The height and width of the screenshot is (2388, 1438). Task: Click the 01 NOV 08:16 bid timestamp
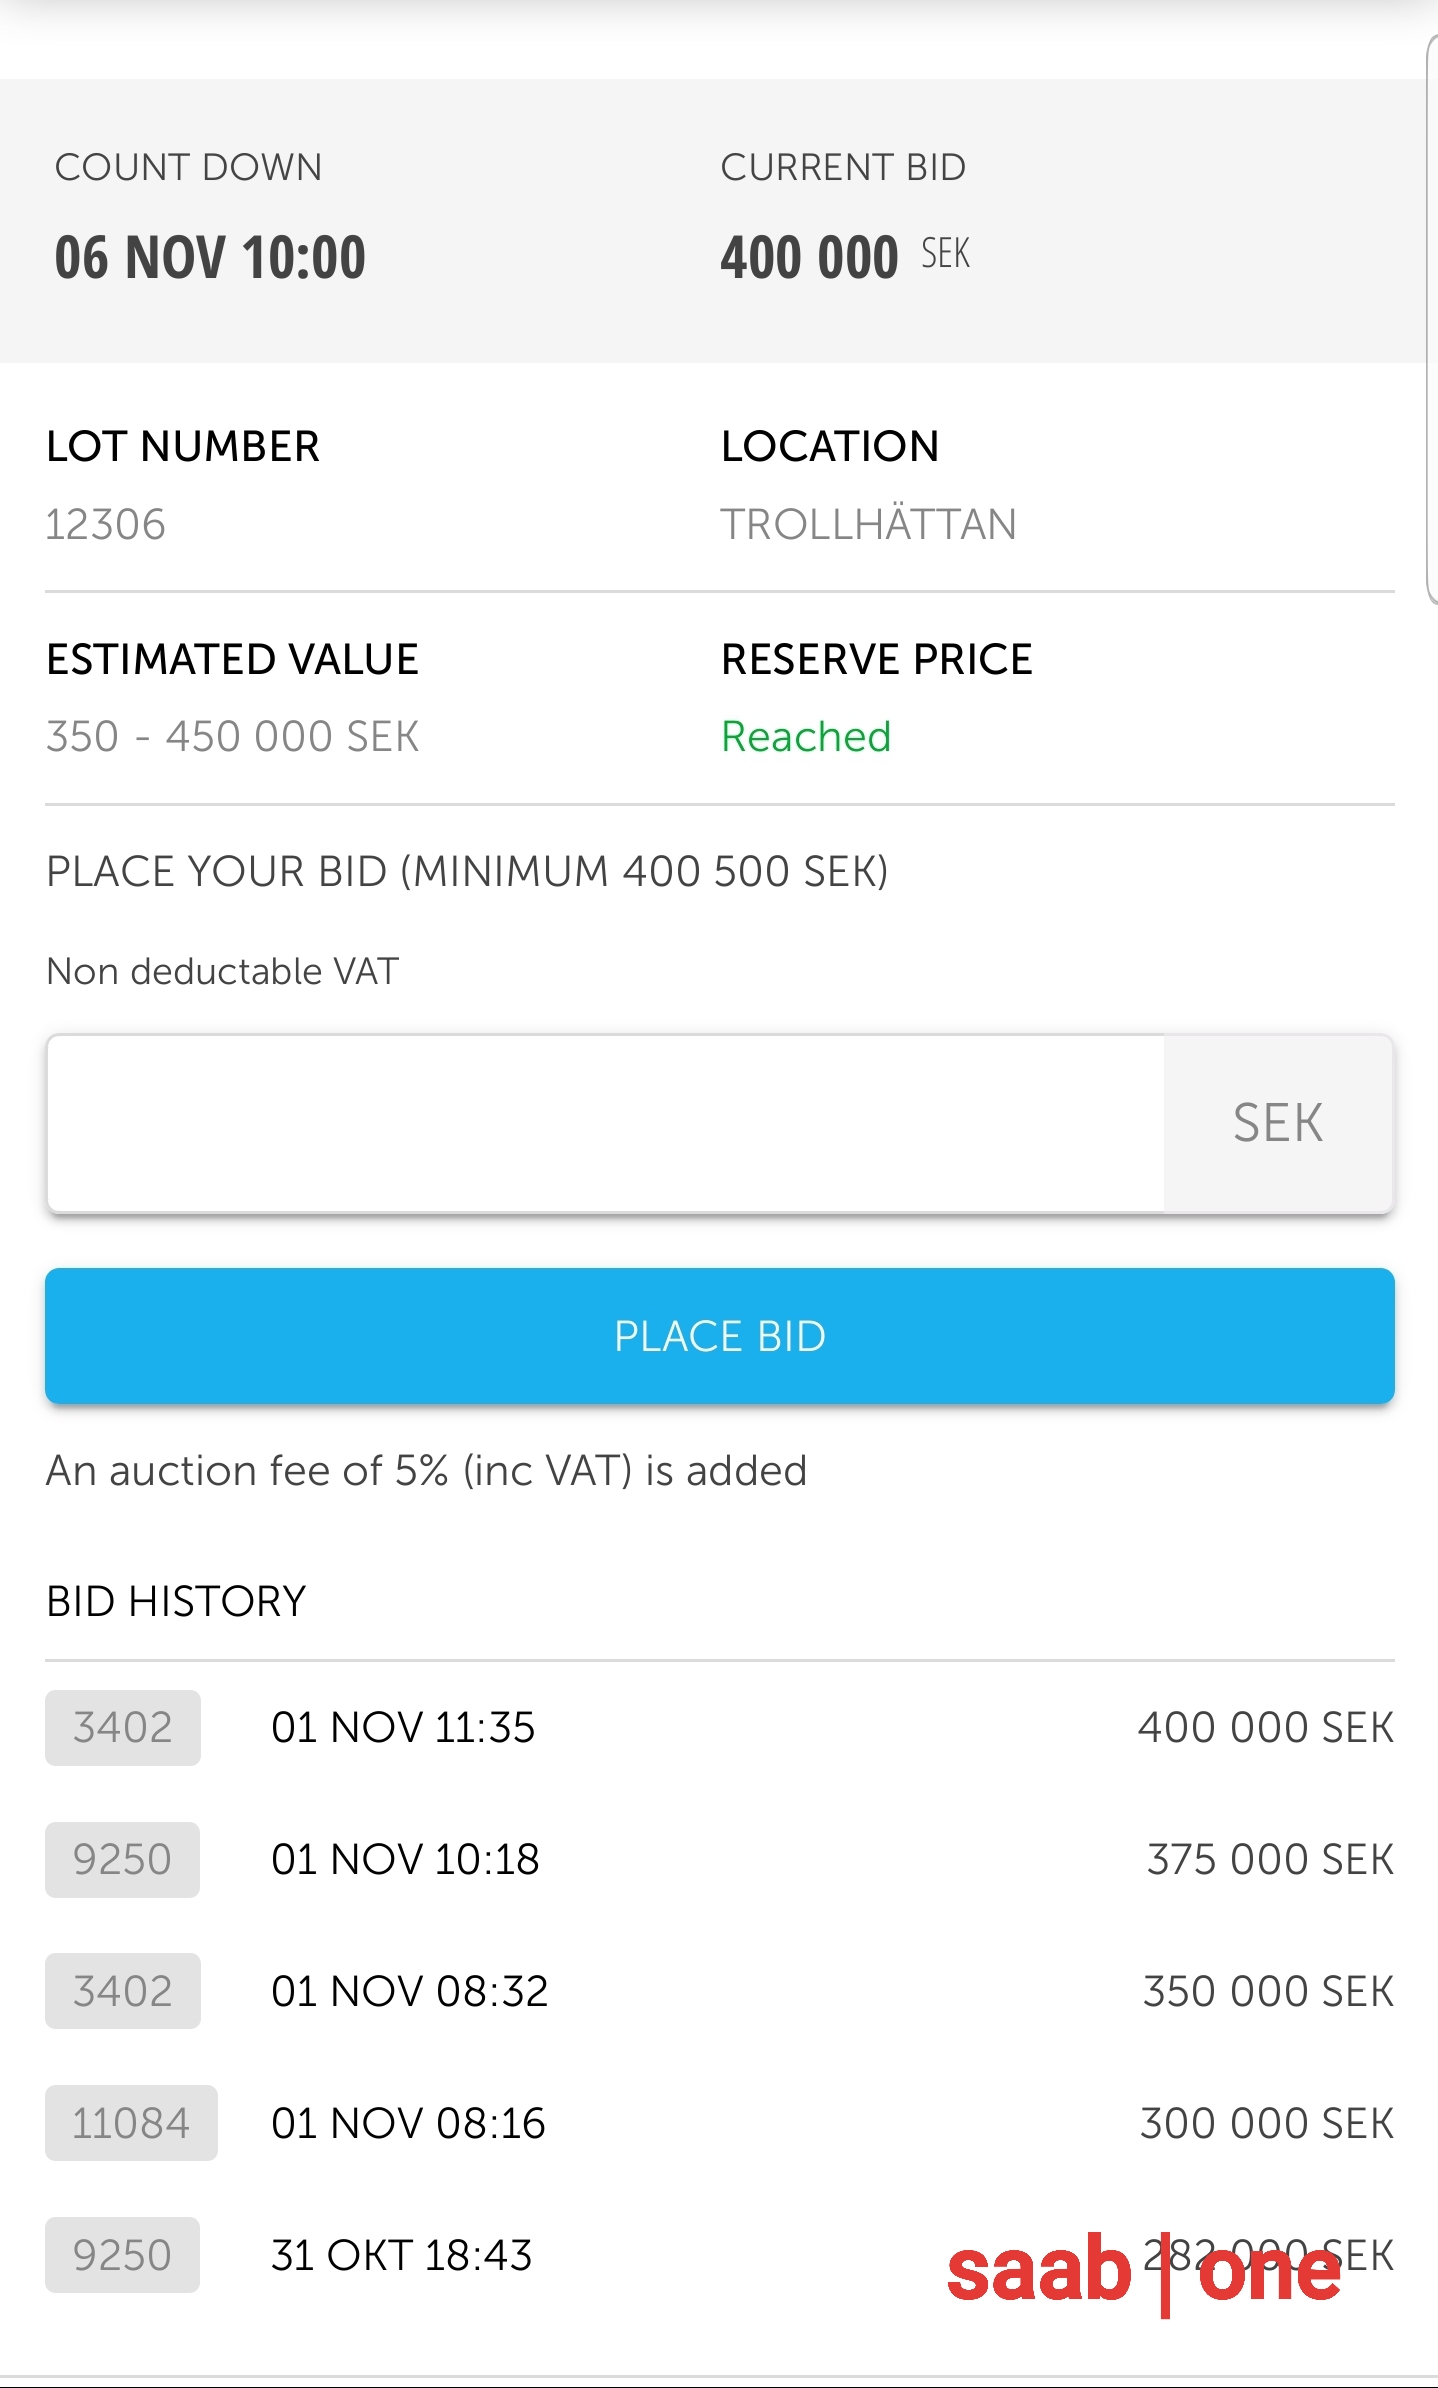point(408,2123)
